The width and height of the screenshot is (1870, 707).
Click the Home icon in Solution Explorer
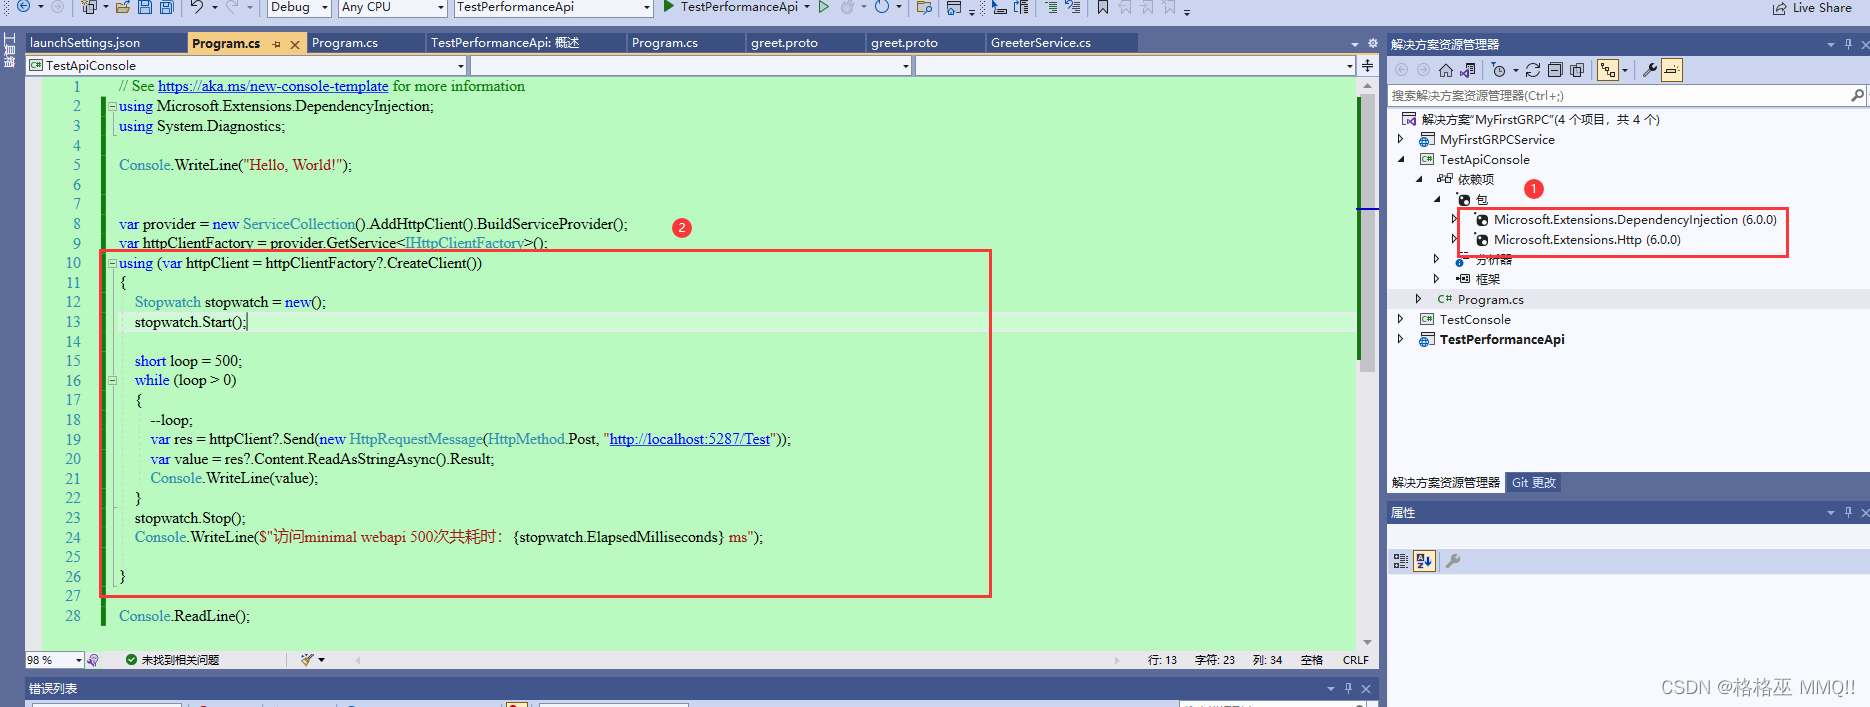point(1446,70)
